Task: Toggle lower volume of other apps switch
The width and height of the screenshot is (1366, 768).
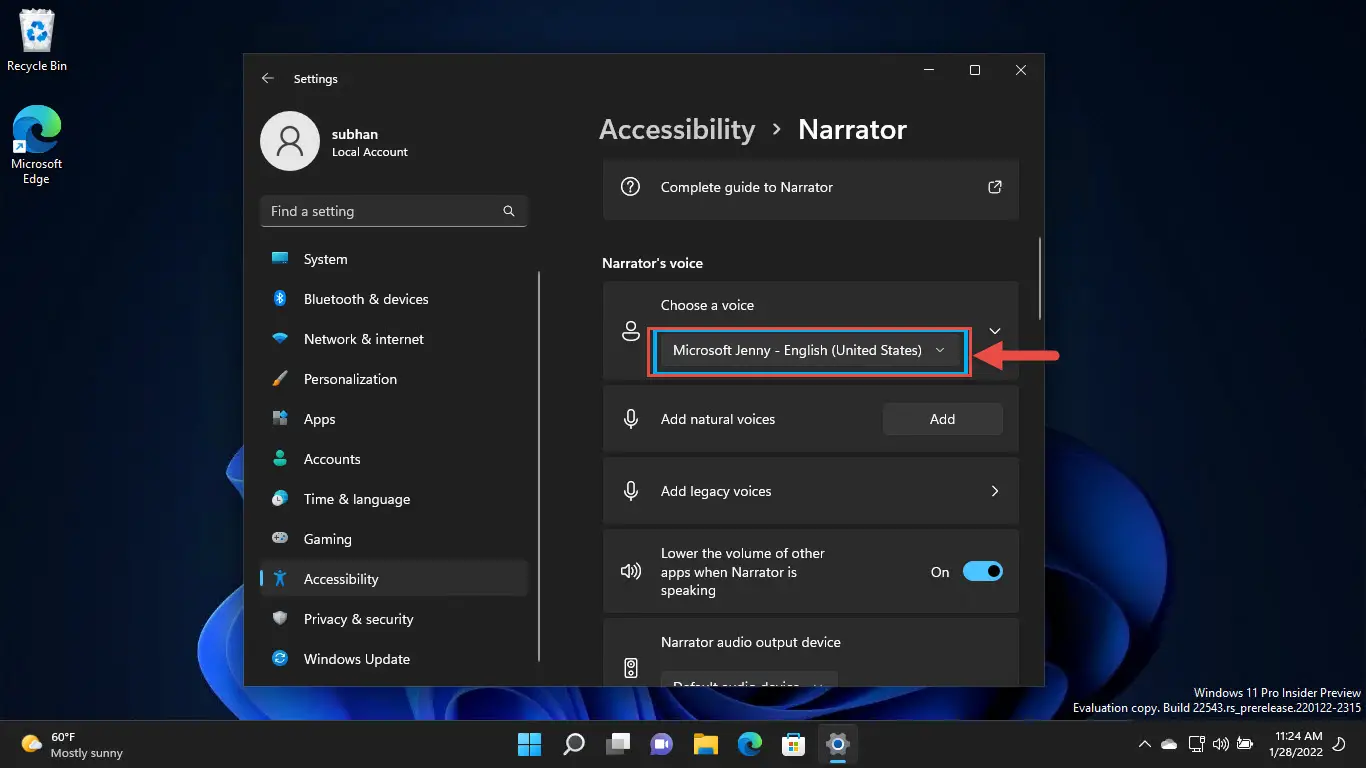Action: tap(982, 571)
